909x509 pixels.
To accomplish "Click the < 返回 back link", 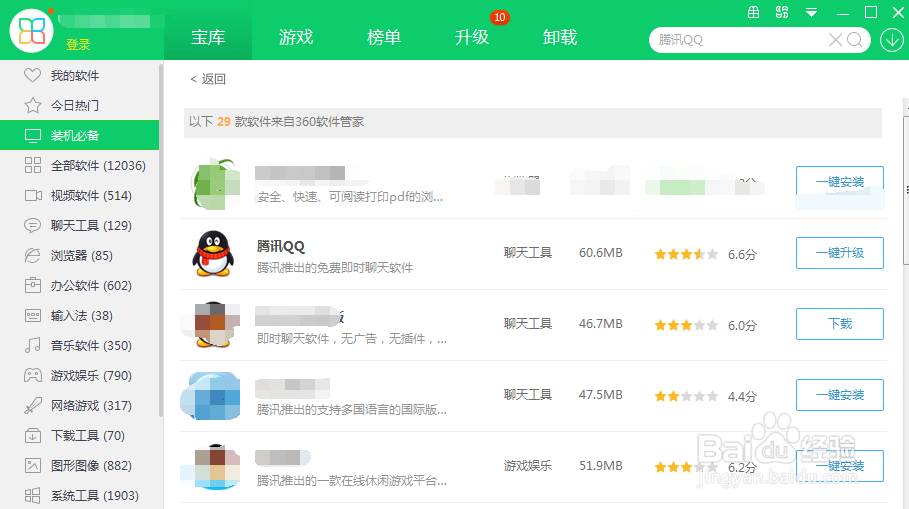I will [x=208, y=79].
